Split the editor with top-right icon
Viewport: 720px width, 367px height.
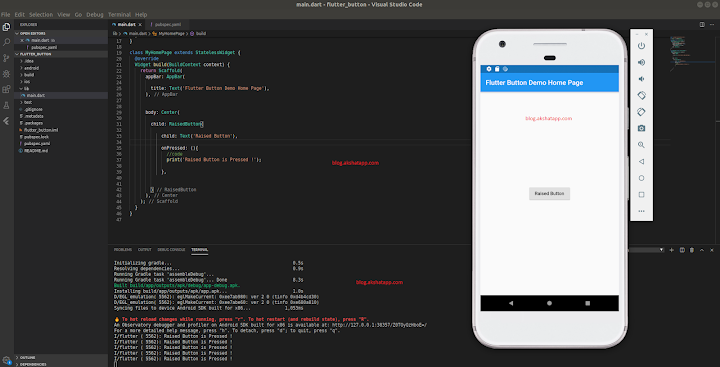pyautogui.click(x=702, y=24)
